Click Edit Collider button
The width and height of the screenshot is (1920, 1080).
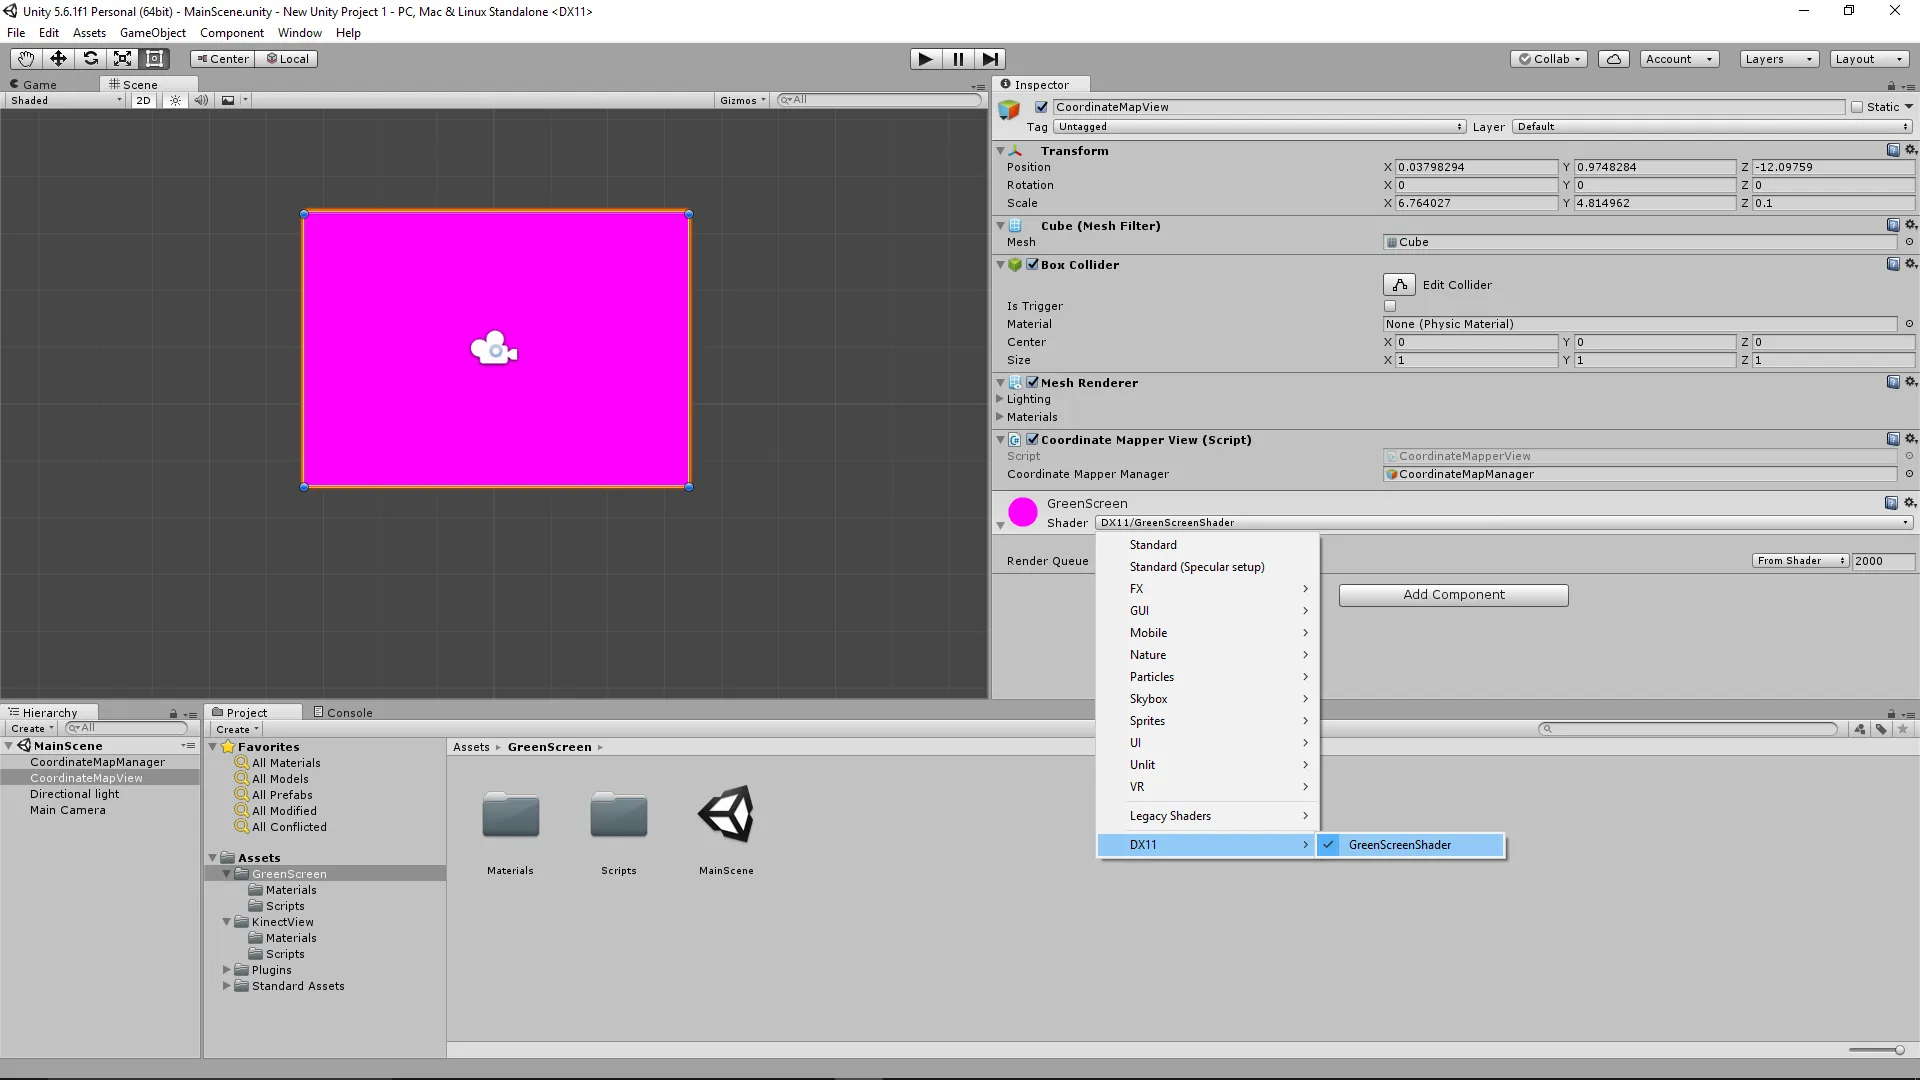click(x=1399, y=285)
